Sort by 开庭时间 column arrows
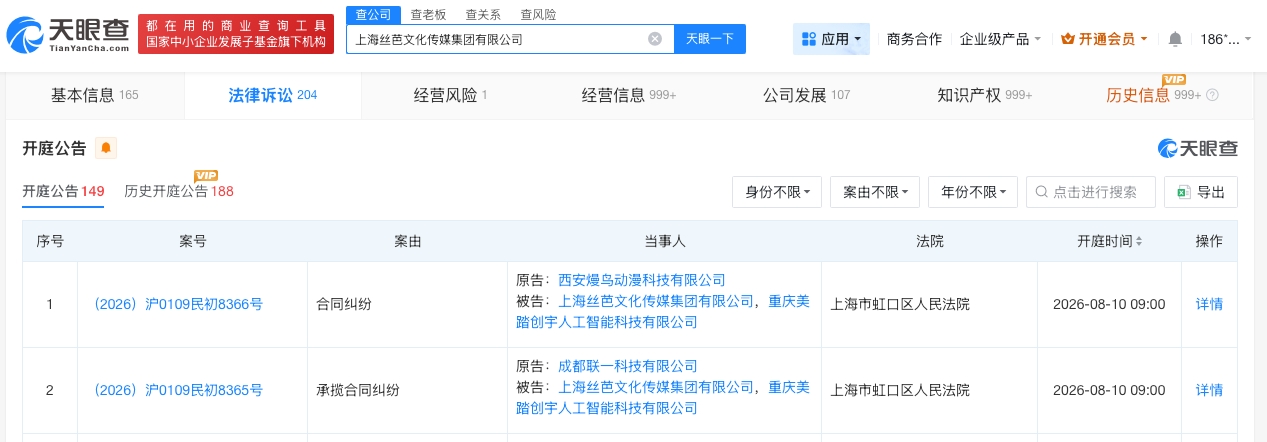 tap(1139, 242)
